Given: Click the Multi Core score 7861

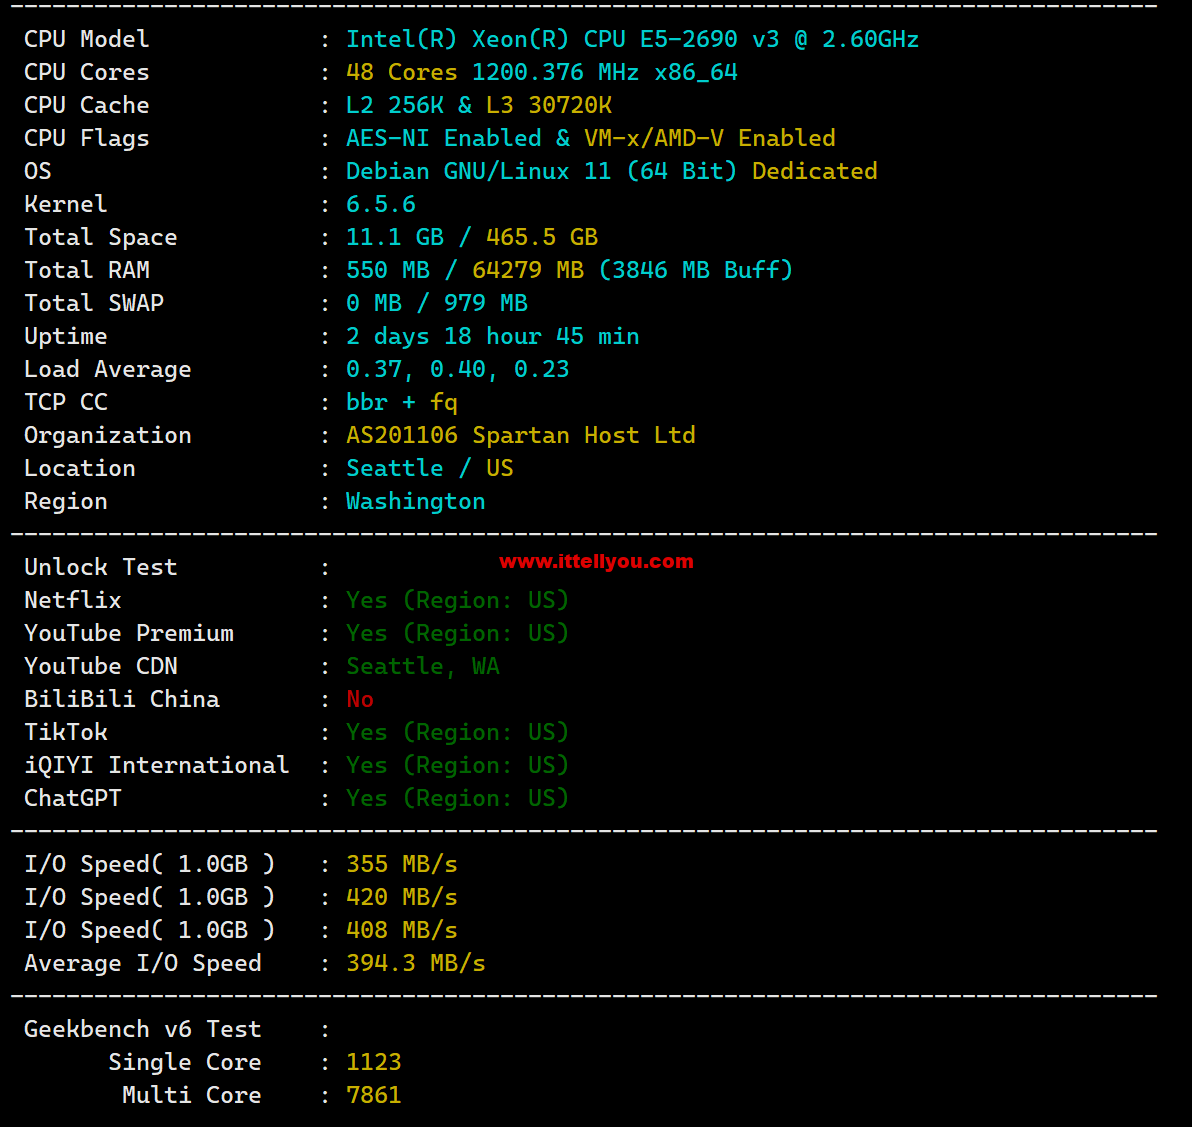Looking at the screenshot, I should pyautogui.click(x=373, y=1095).
